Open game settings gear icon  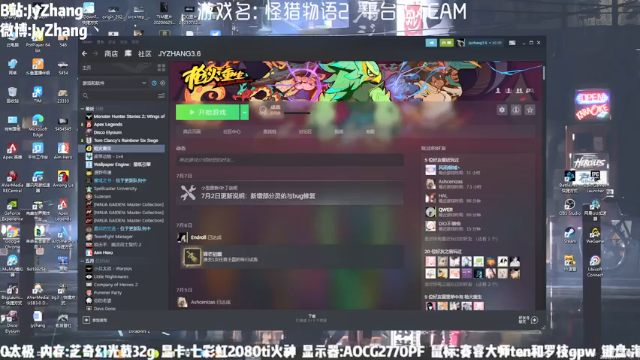(x=502, y=110)
